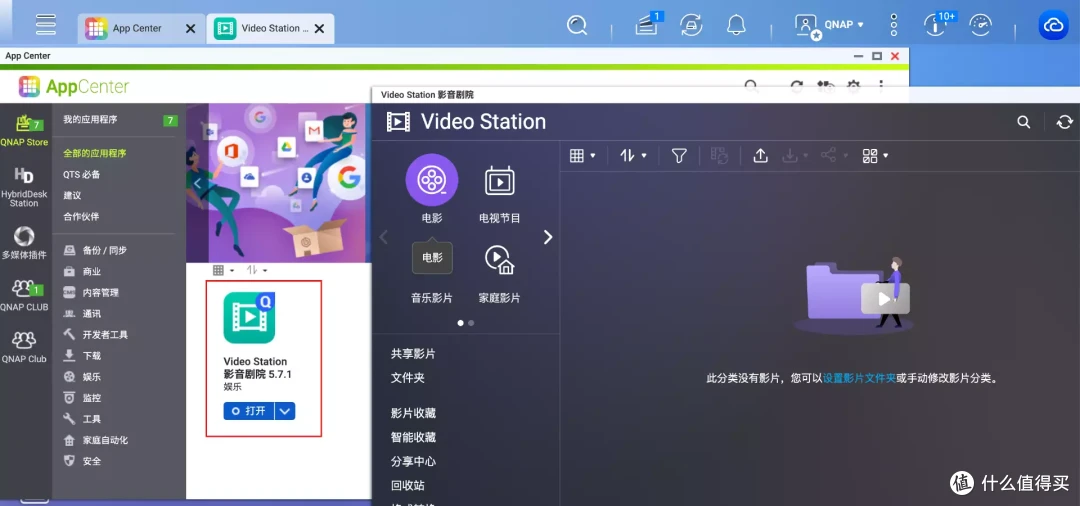Refresh Video Station library icon
Viewport: 1080px width, 506px height.
coord(1065,123)
